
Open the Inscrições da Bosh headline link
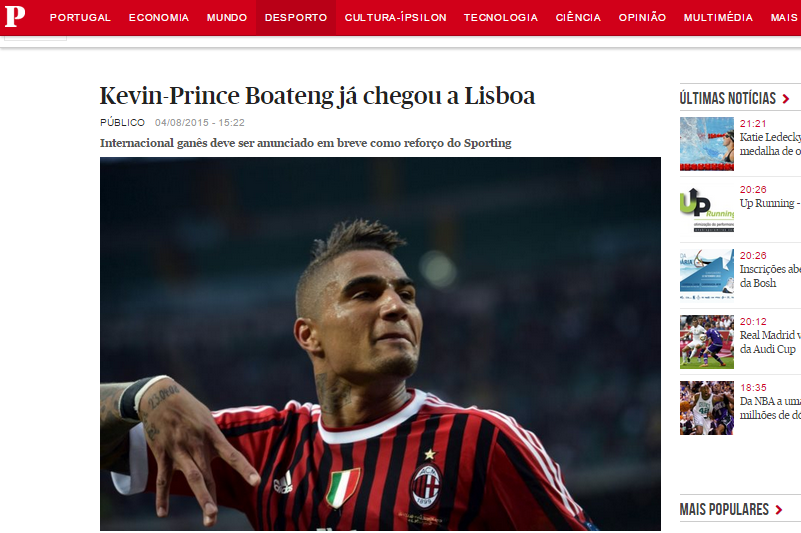point(770,276)
